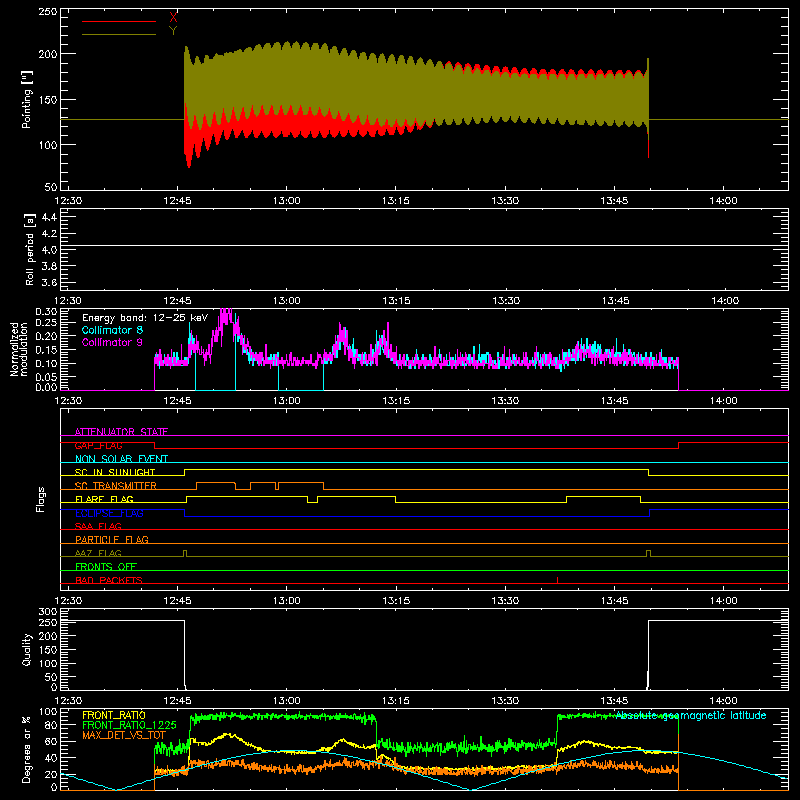This screenshot has width=800, height=800.
Task: Click the 0.15 tick on the modulation axis
Action: (46, 350)
